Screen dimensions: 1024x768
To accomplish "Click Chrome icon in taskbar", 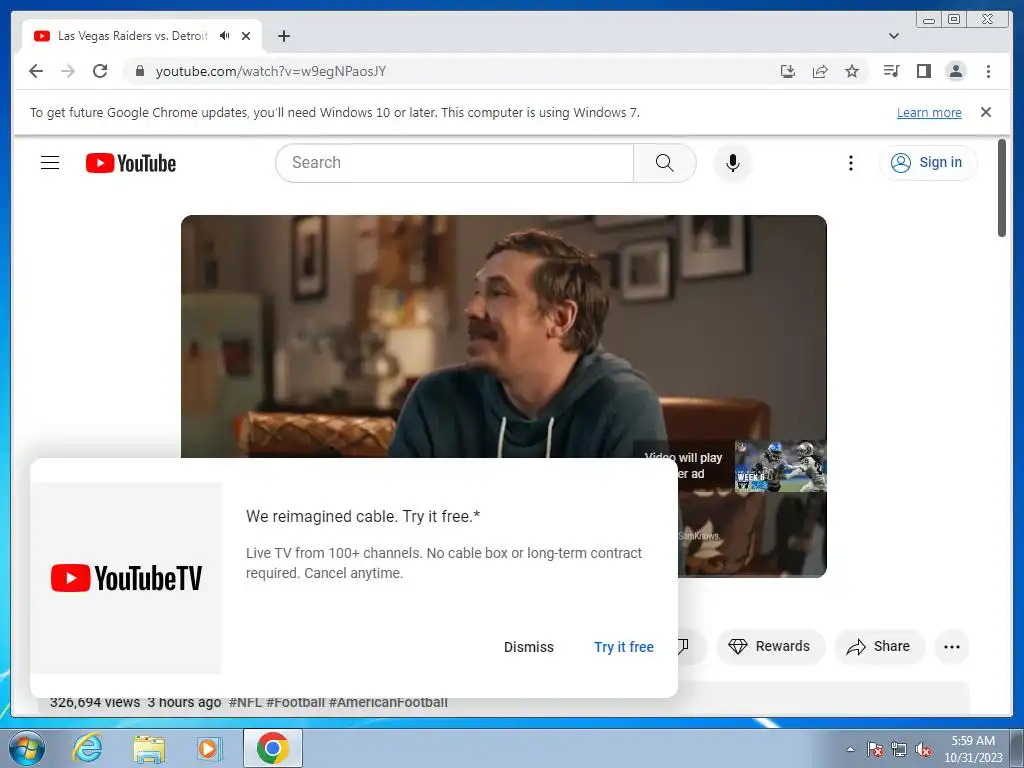I will click(x=273, y=748).
